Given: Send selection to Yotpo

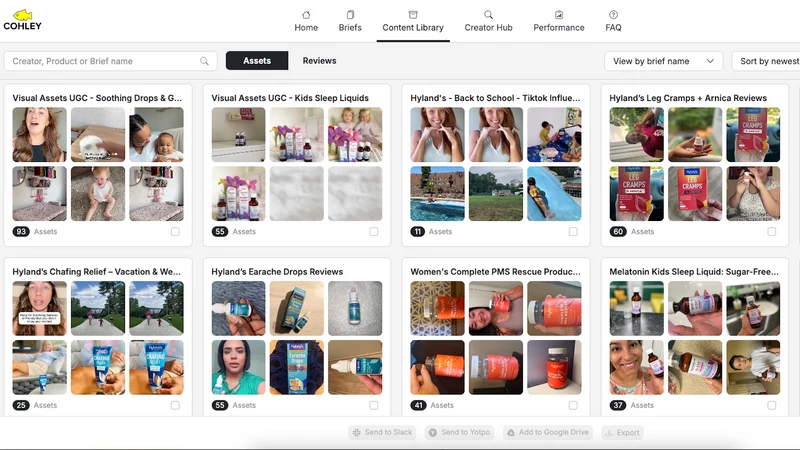Looking at the screenshot, I should pos(459,432).
